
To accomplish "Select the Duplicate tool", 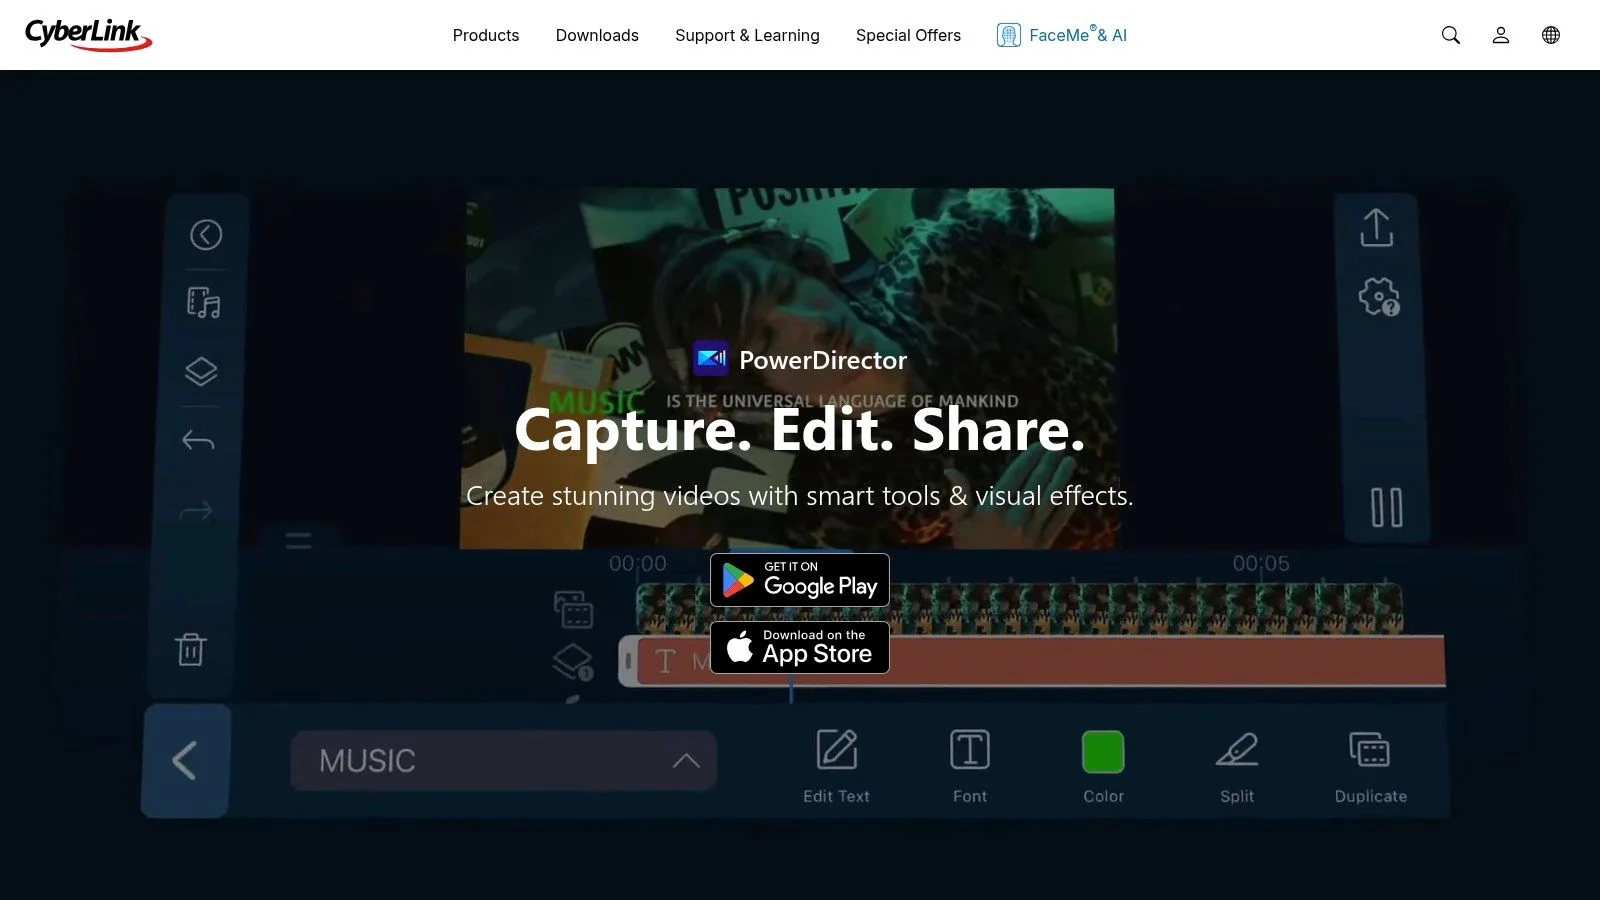I will [x=1370, y=767].
